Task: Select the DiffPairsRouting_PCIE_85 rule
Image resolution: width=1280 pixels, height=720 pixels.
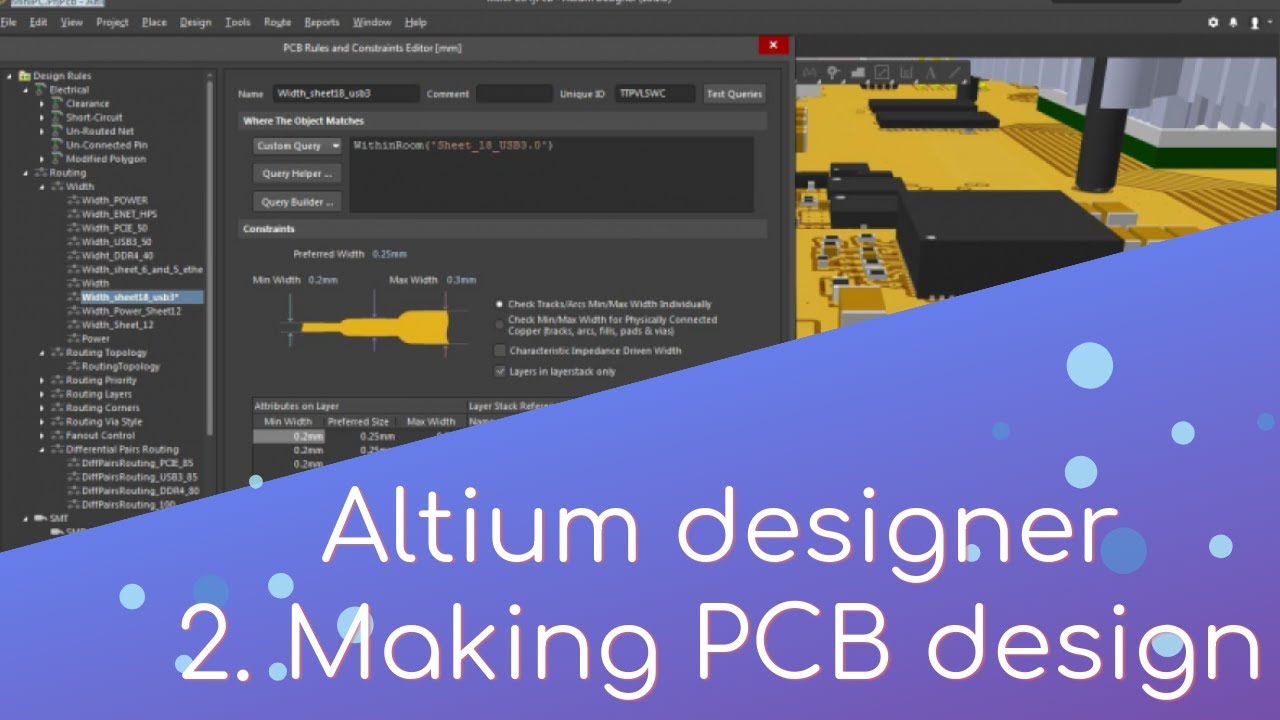Action: tap(137, 464)
